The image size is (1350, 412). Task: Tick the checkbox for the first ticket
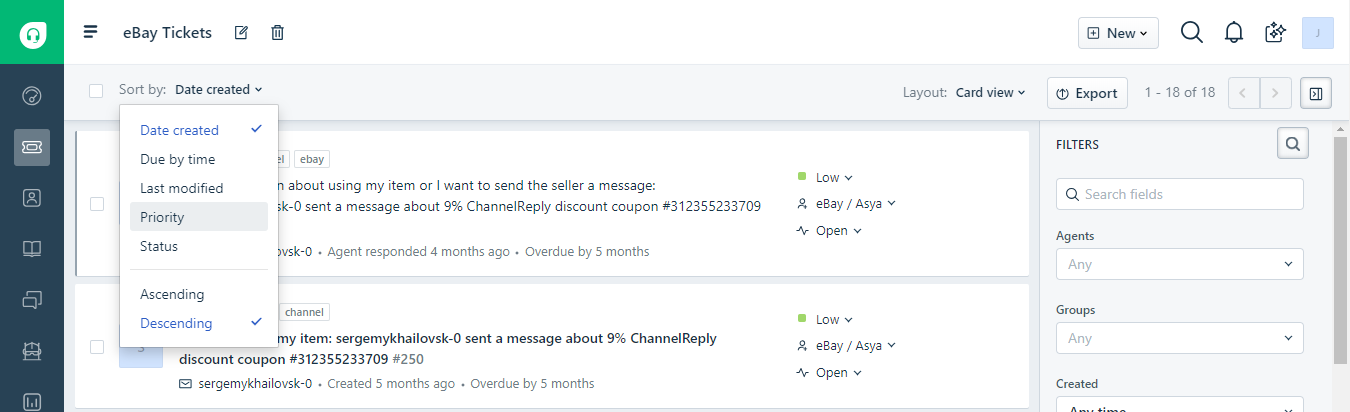(97, 204)
